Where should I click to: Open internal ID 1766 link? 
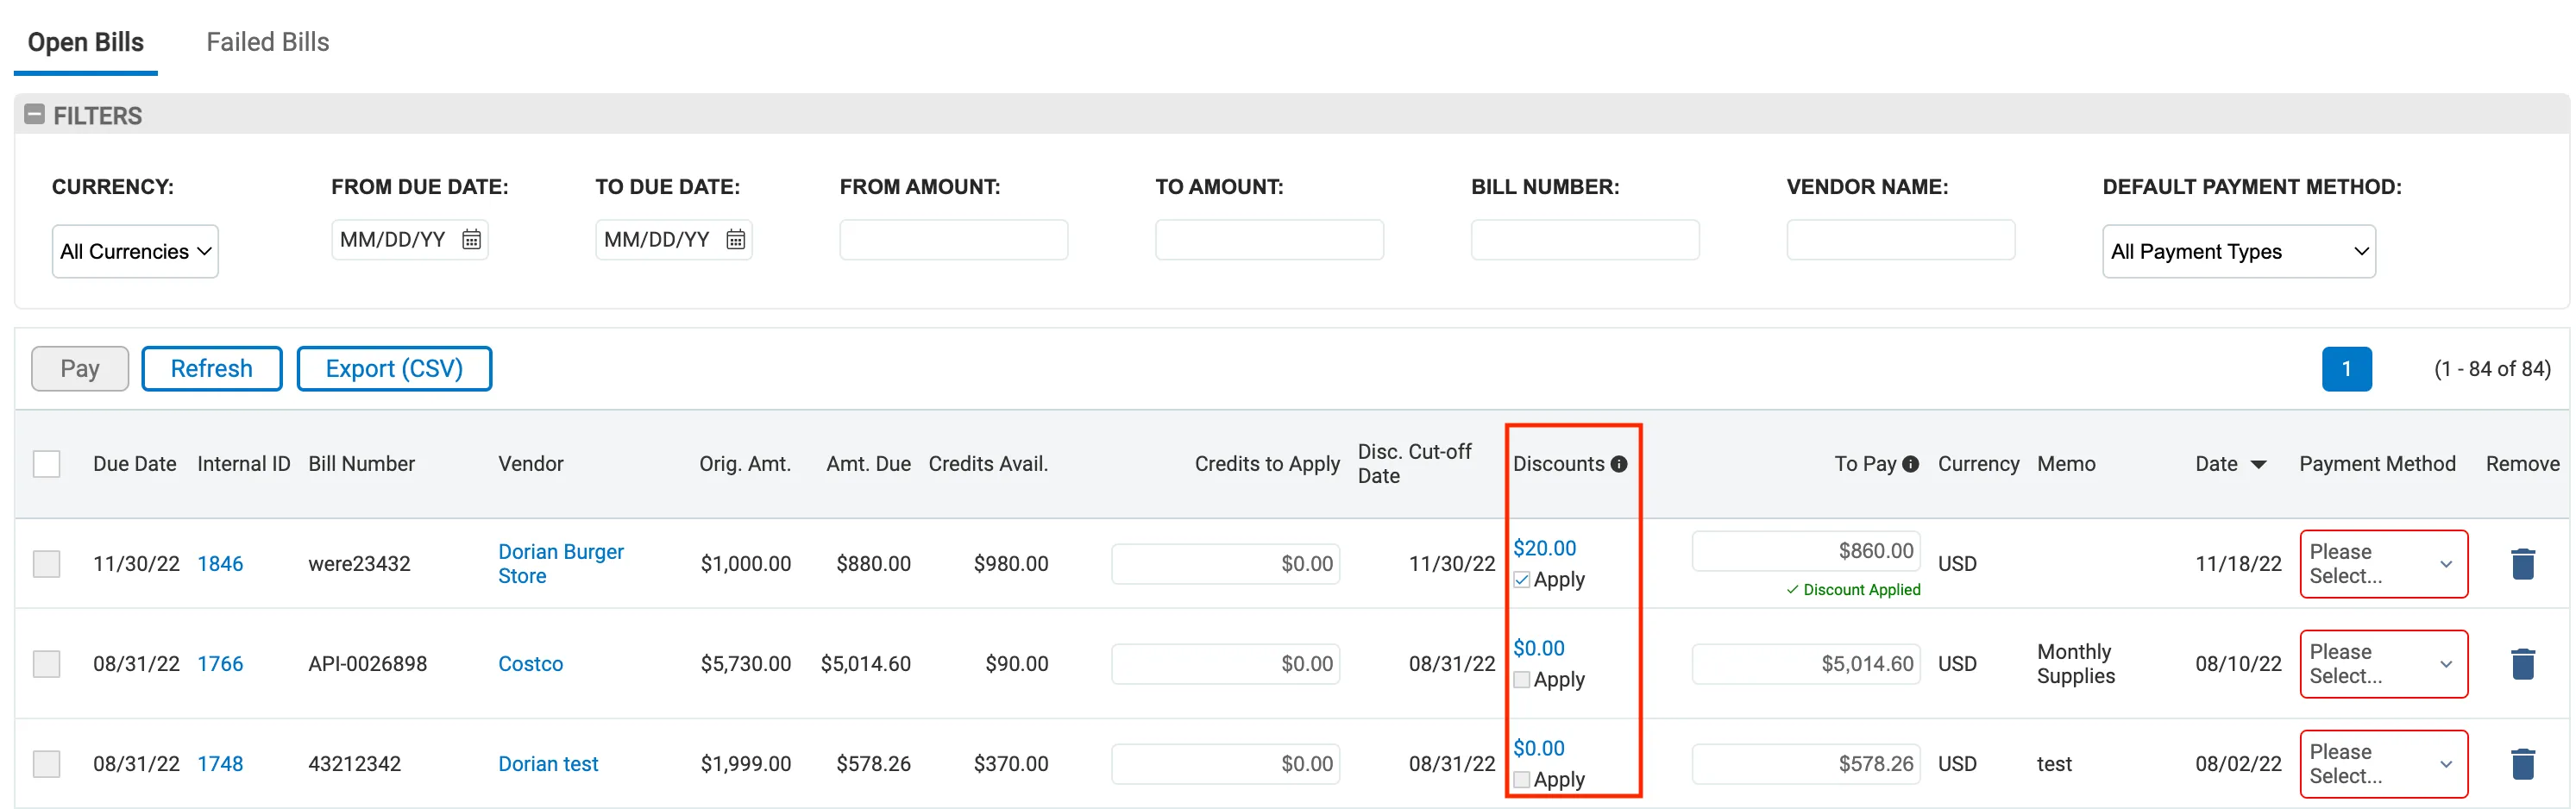220,664
